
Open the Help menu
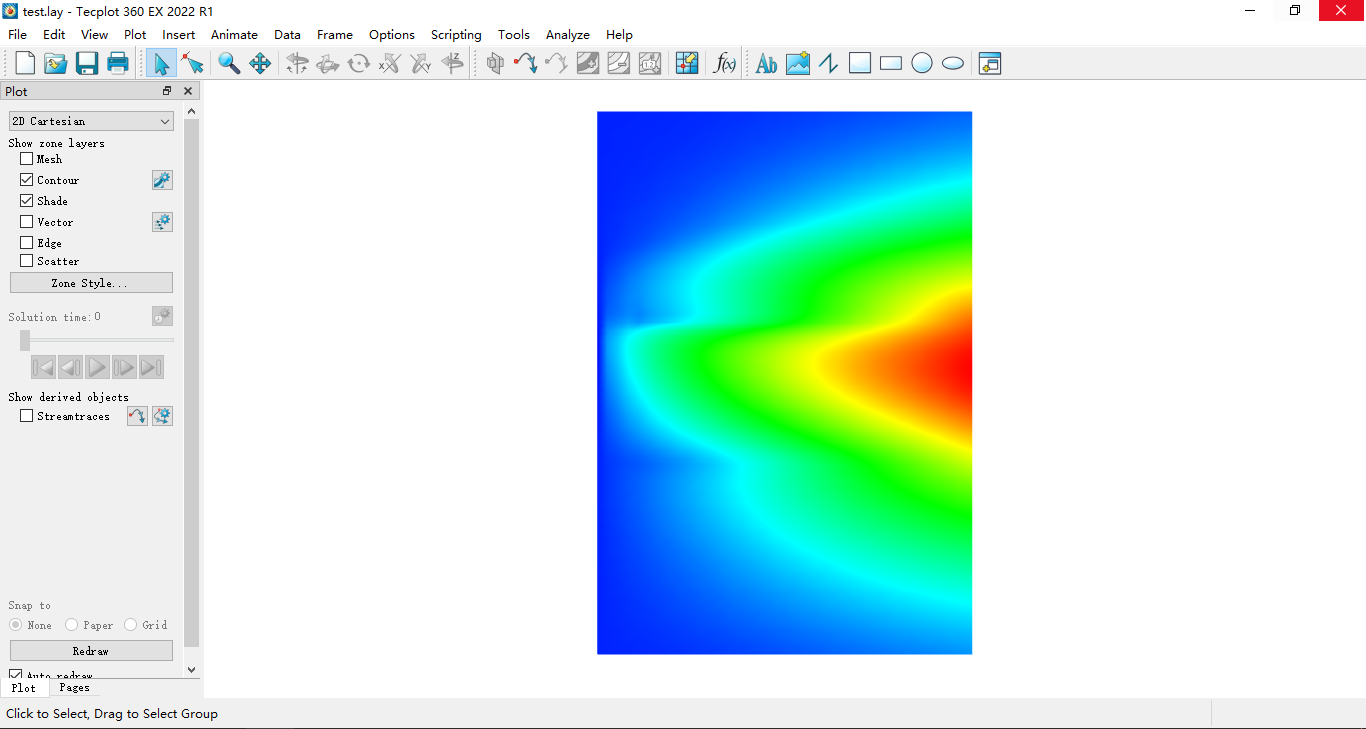(x=619, y=34)
